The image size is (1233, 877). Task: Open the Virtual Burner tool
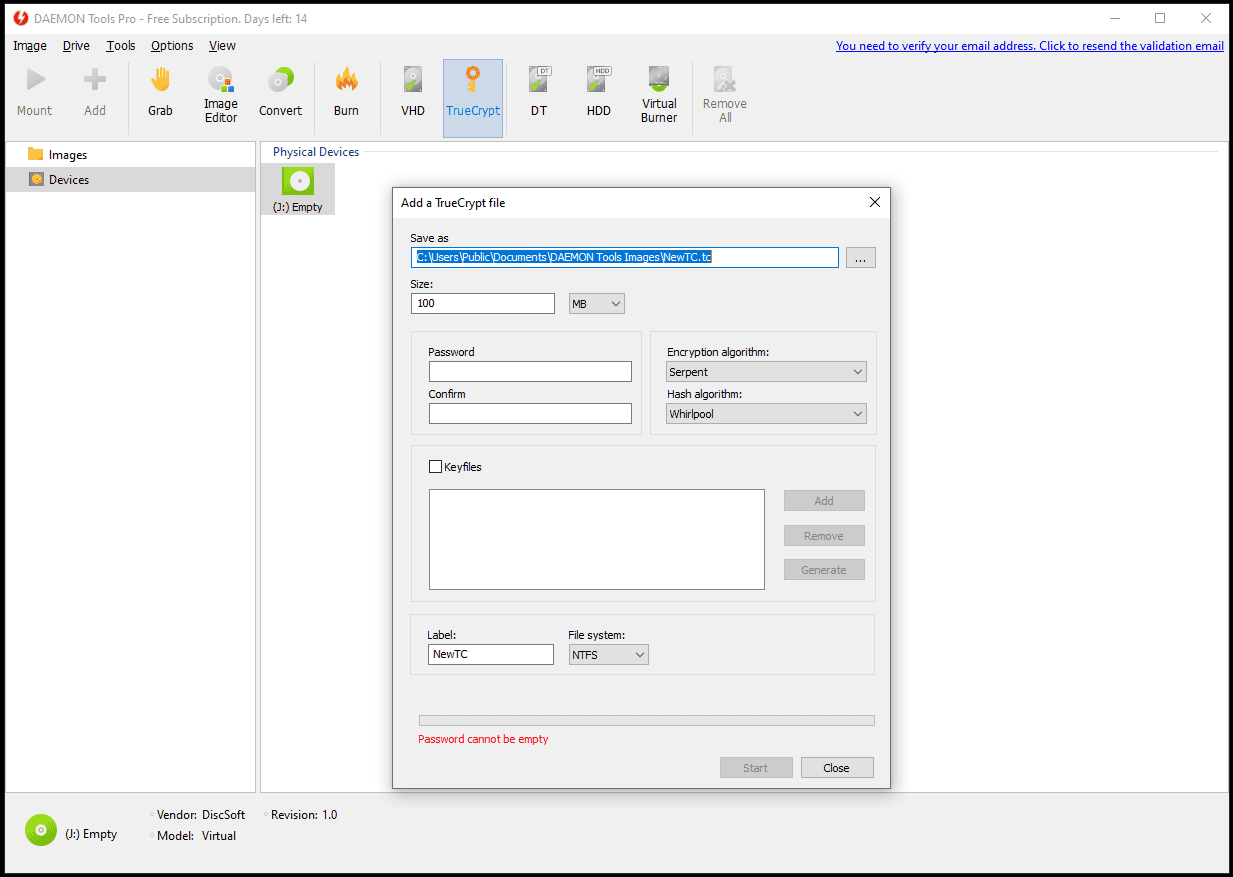tap(659, 96)
